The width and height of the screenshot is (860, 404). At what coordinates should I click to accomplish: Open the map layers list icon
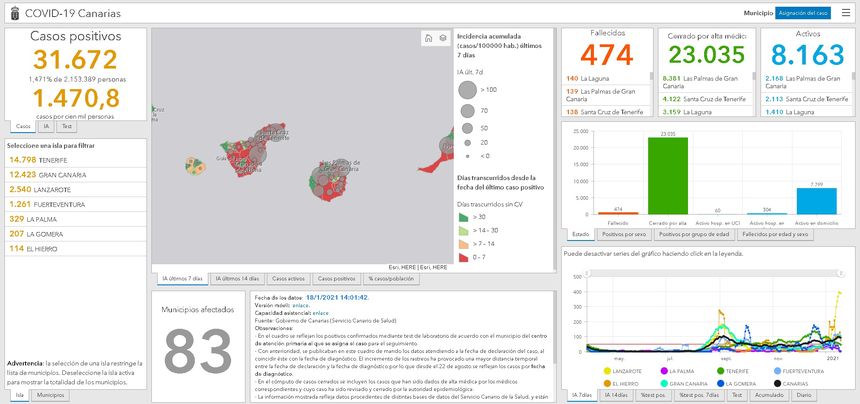point(442,38)
